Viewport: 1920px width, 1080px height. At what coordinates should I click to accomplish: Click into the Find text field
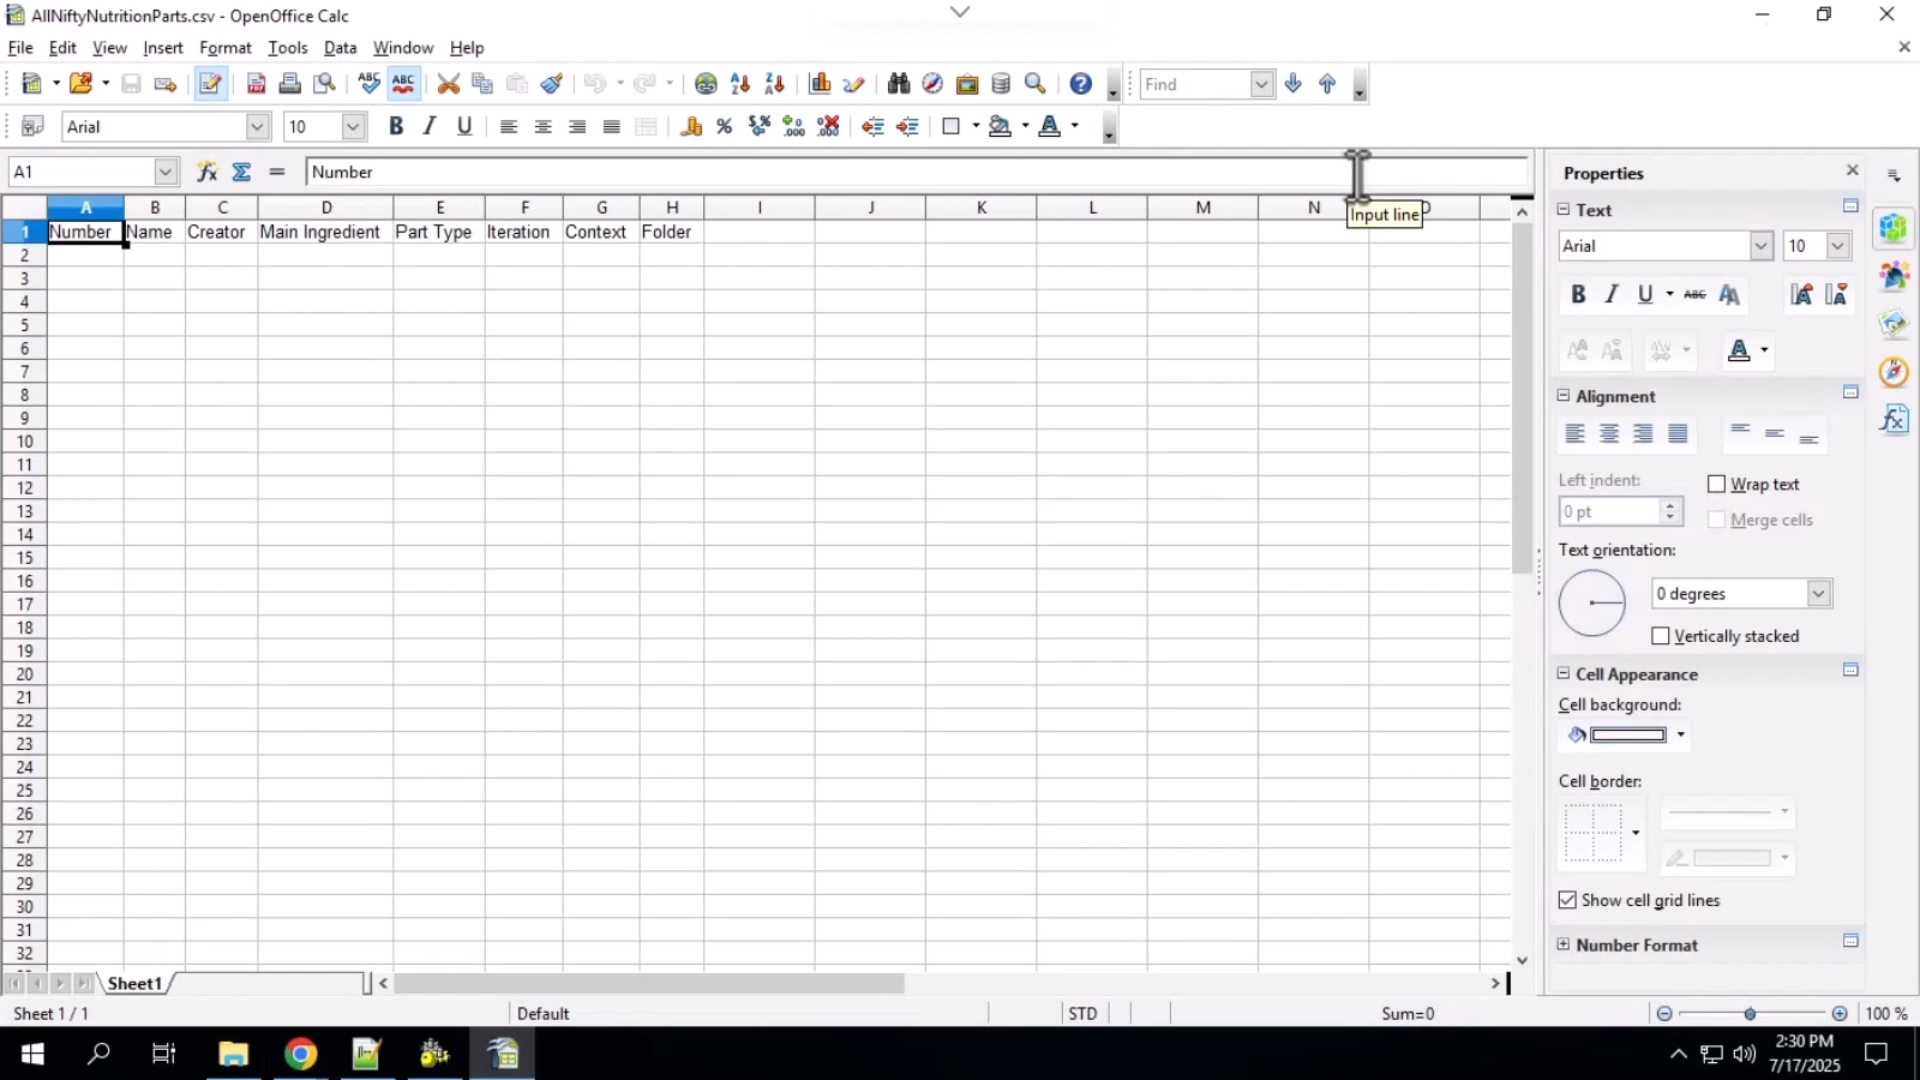(x=1195, y=84)
